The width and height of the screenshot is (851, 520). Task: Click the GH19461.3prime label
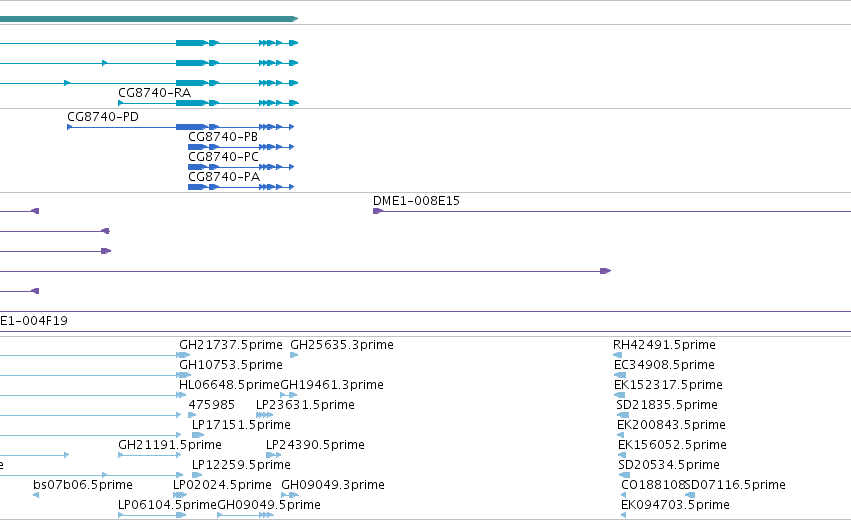332,385
